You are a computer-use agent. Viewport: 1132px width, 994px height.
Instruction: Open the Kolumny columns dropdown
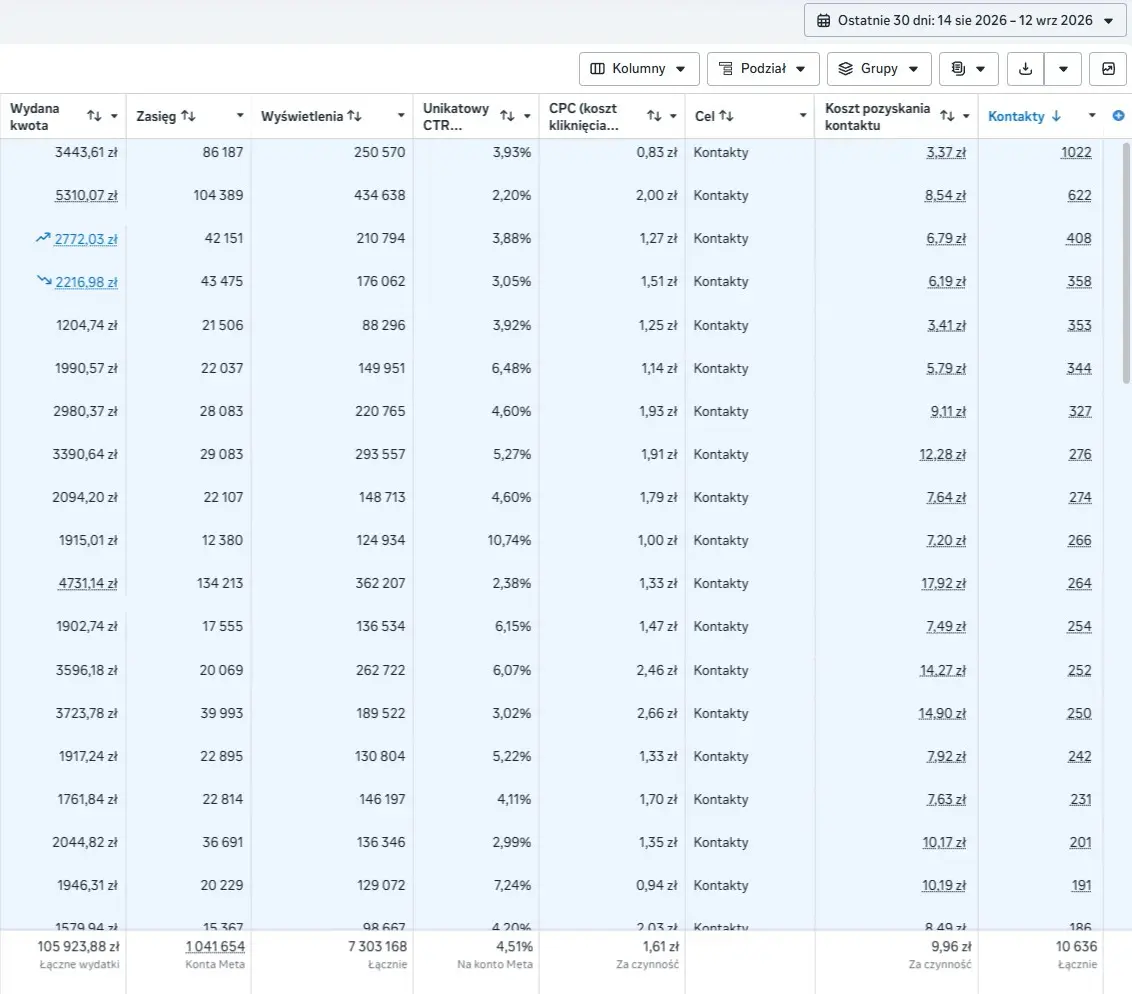(639, 69)
